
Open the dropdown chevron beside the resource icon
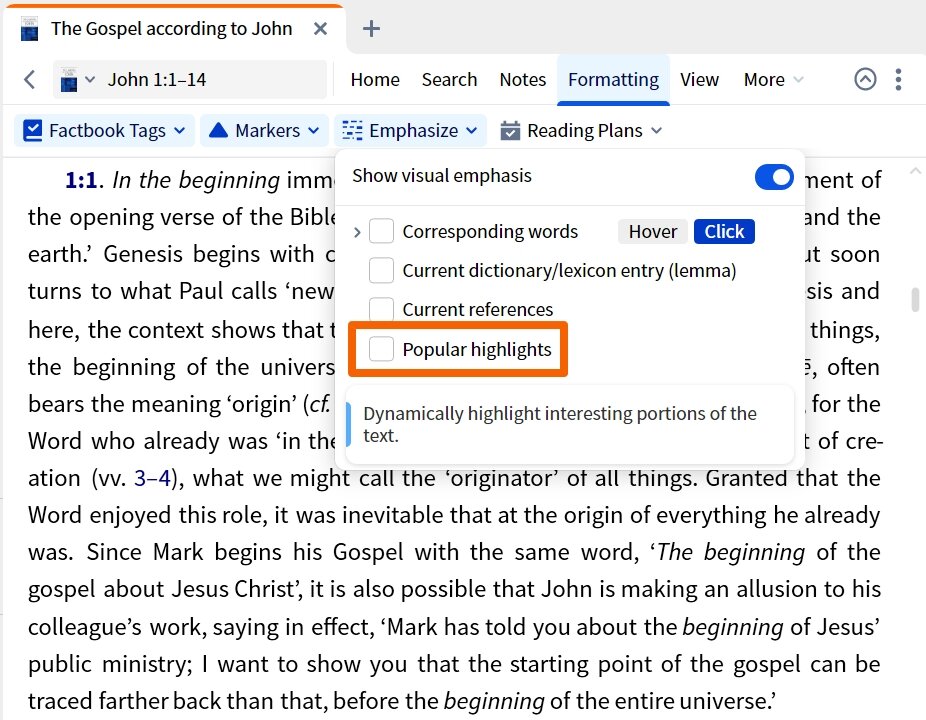(x=90, y=79)
